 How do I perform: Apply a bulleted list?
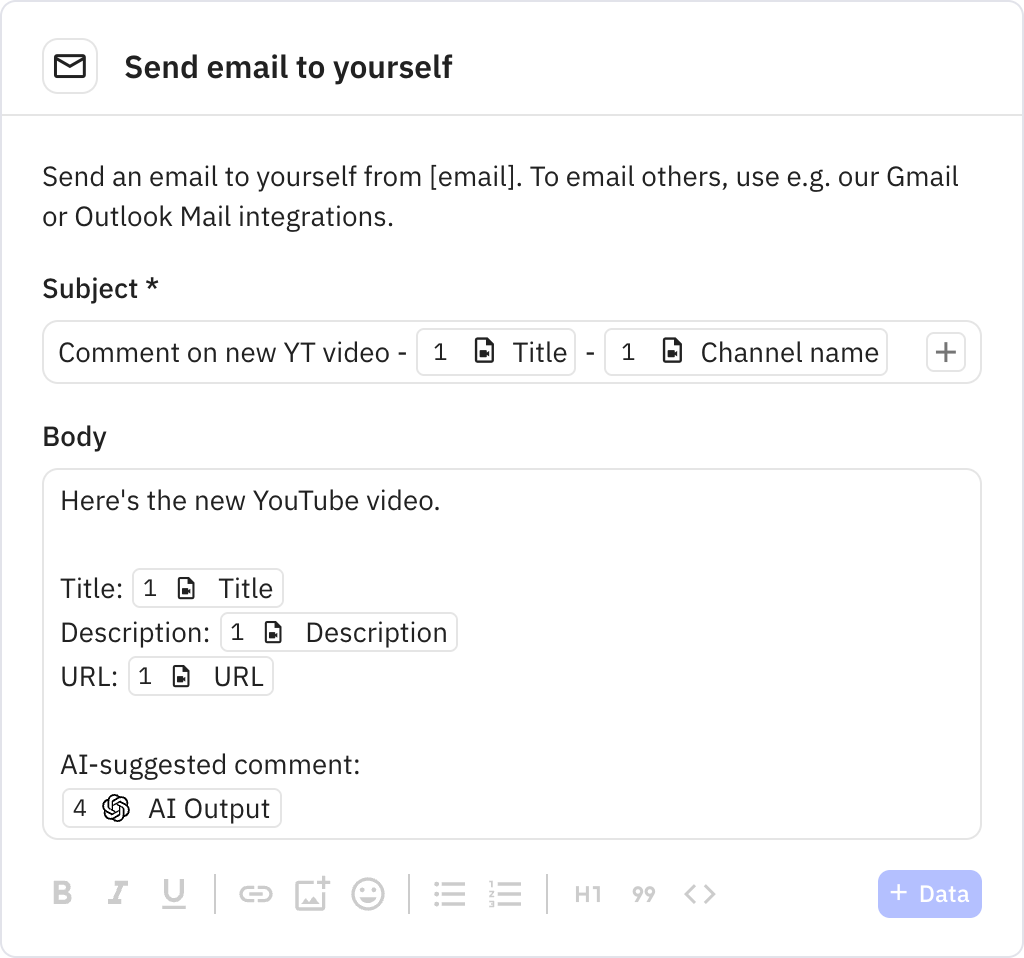click(450, 894)
